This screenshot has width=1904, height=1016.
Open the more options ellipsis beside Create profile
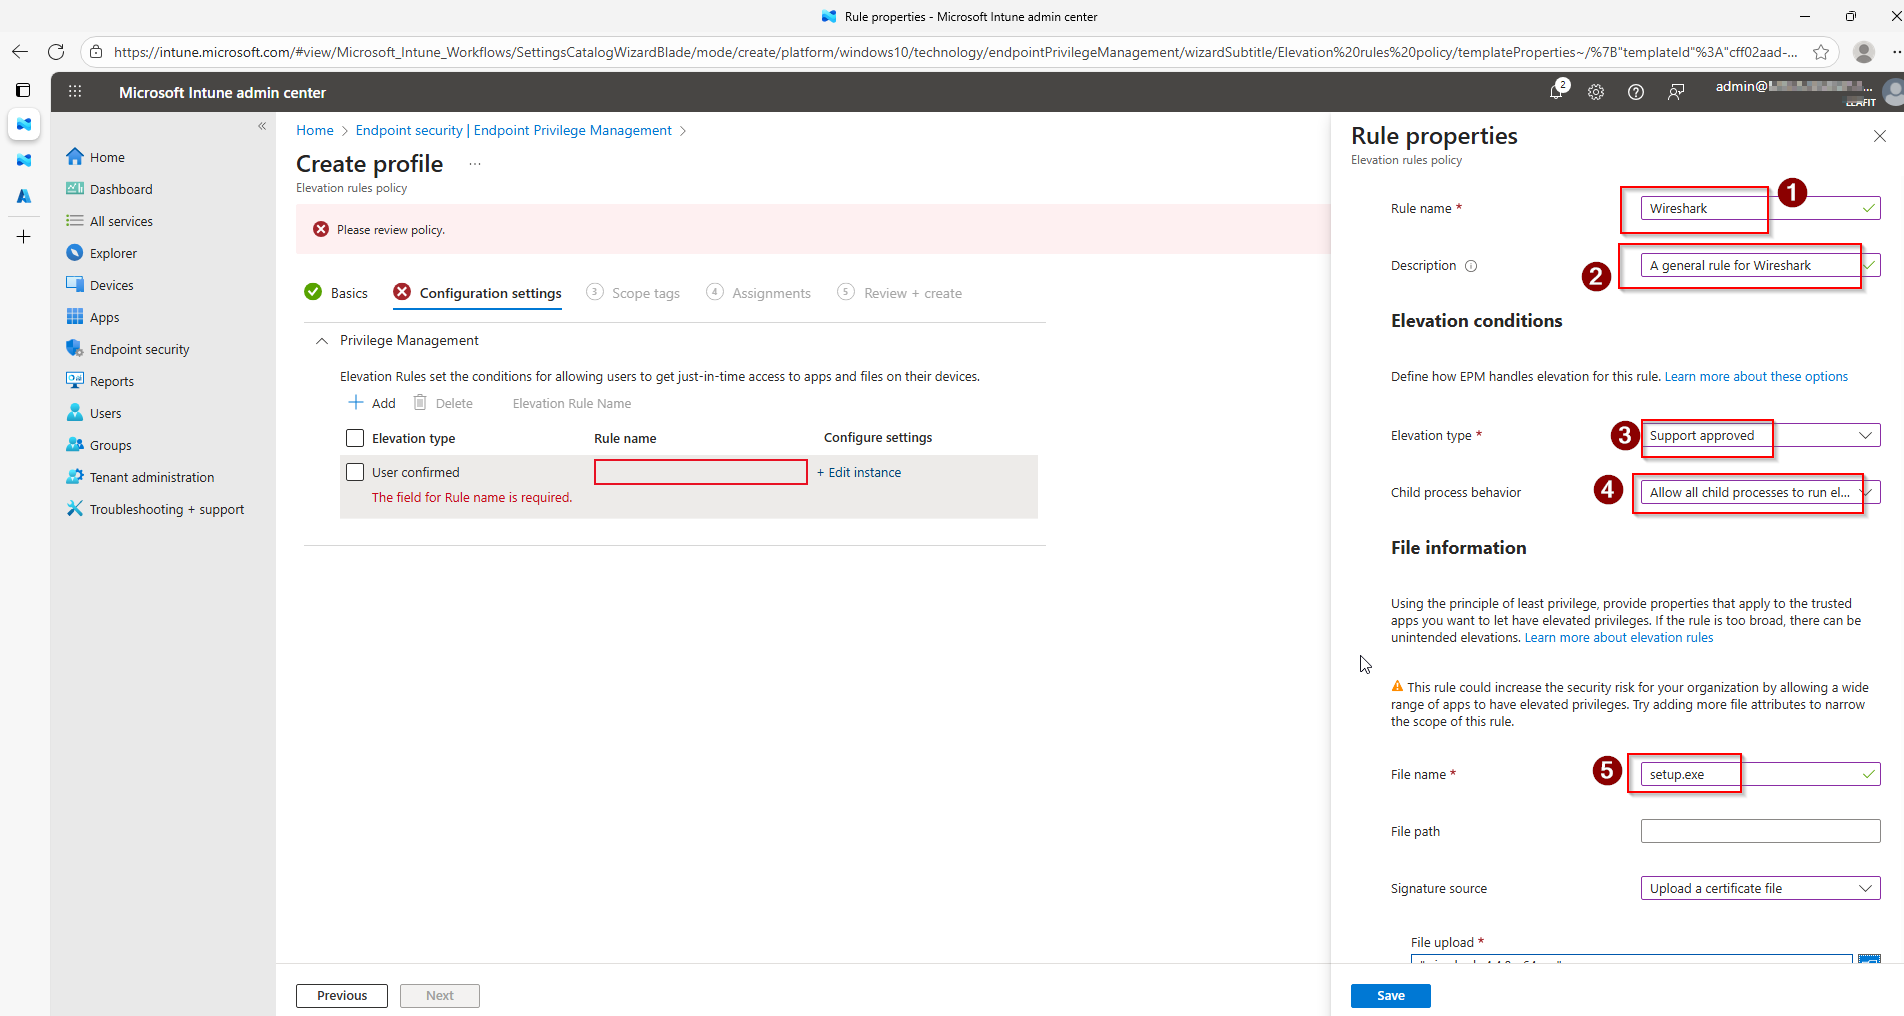pyautogui.click(x=475, y=164)
